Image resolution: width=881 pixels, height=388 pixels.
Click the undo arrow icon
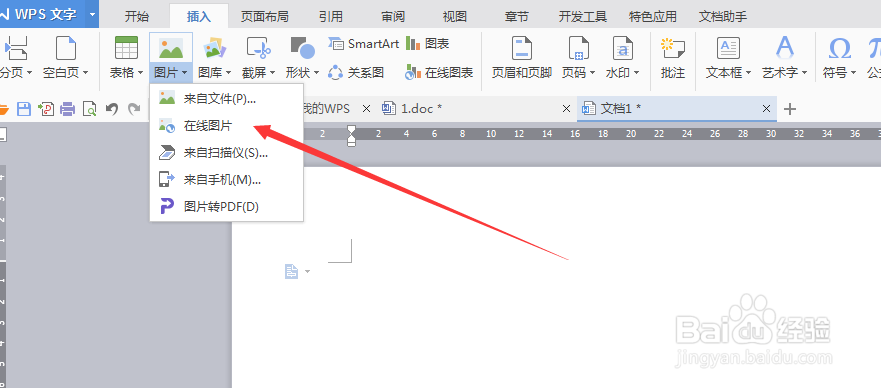pyautogui.click(x=112, y=109)
